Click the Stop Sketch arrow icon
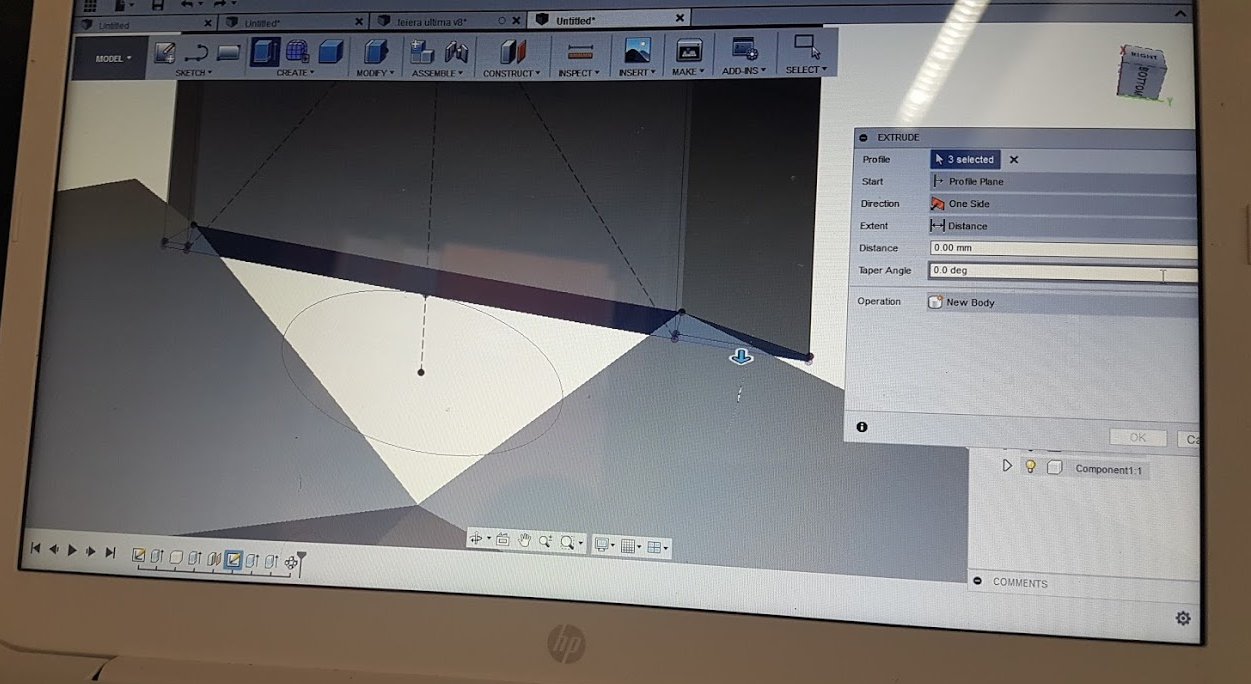This screenshot has width=1251, height=684. click(x=196, y=54)
